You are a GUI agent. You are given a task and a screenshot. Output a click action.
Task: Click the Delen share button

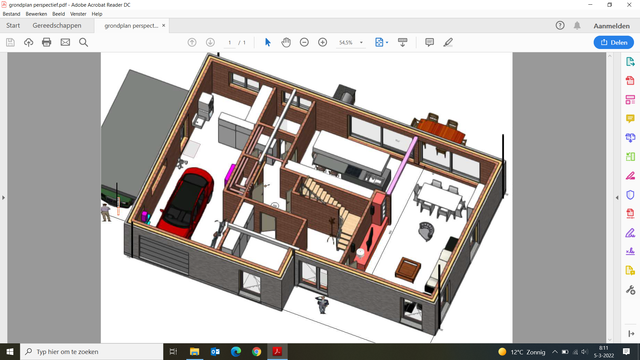tap(613, 42)
